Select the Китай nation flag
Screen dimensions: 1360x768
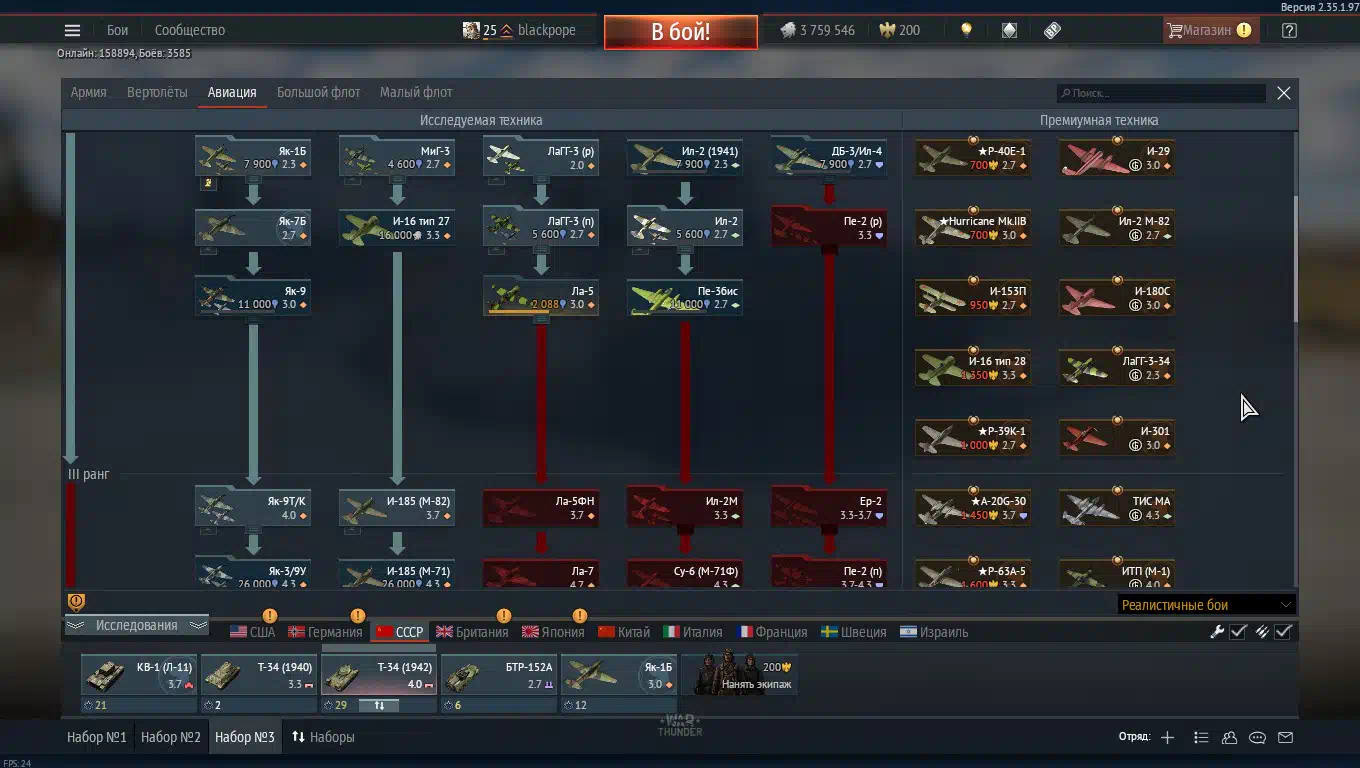pyautogui.click(x=624, y=632)
